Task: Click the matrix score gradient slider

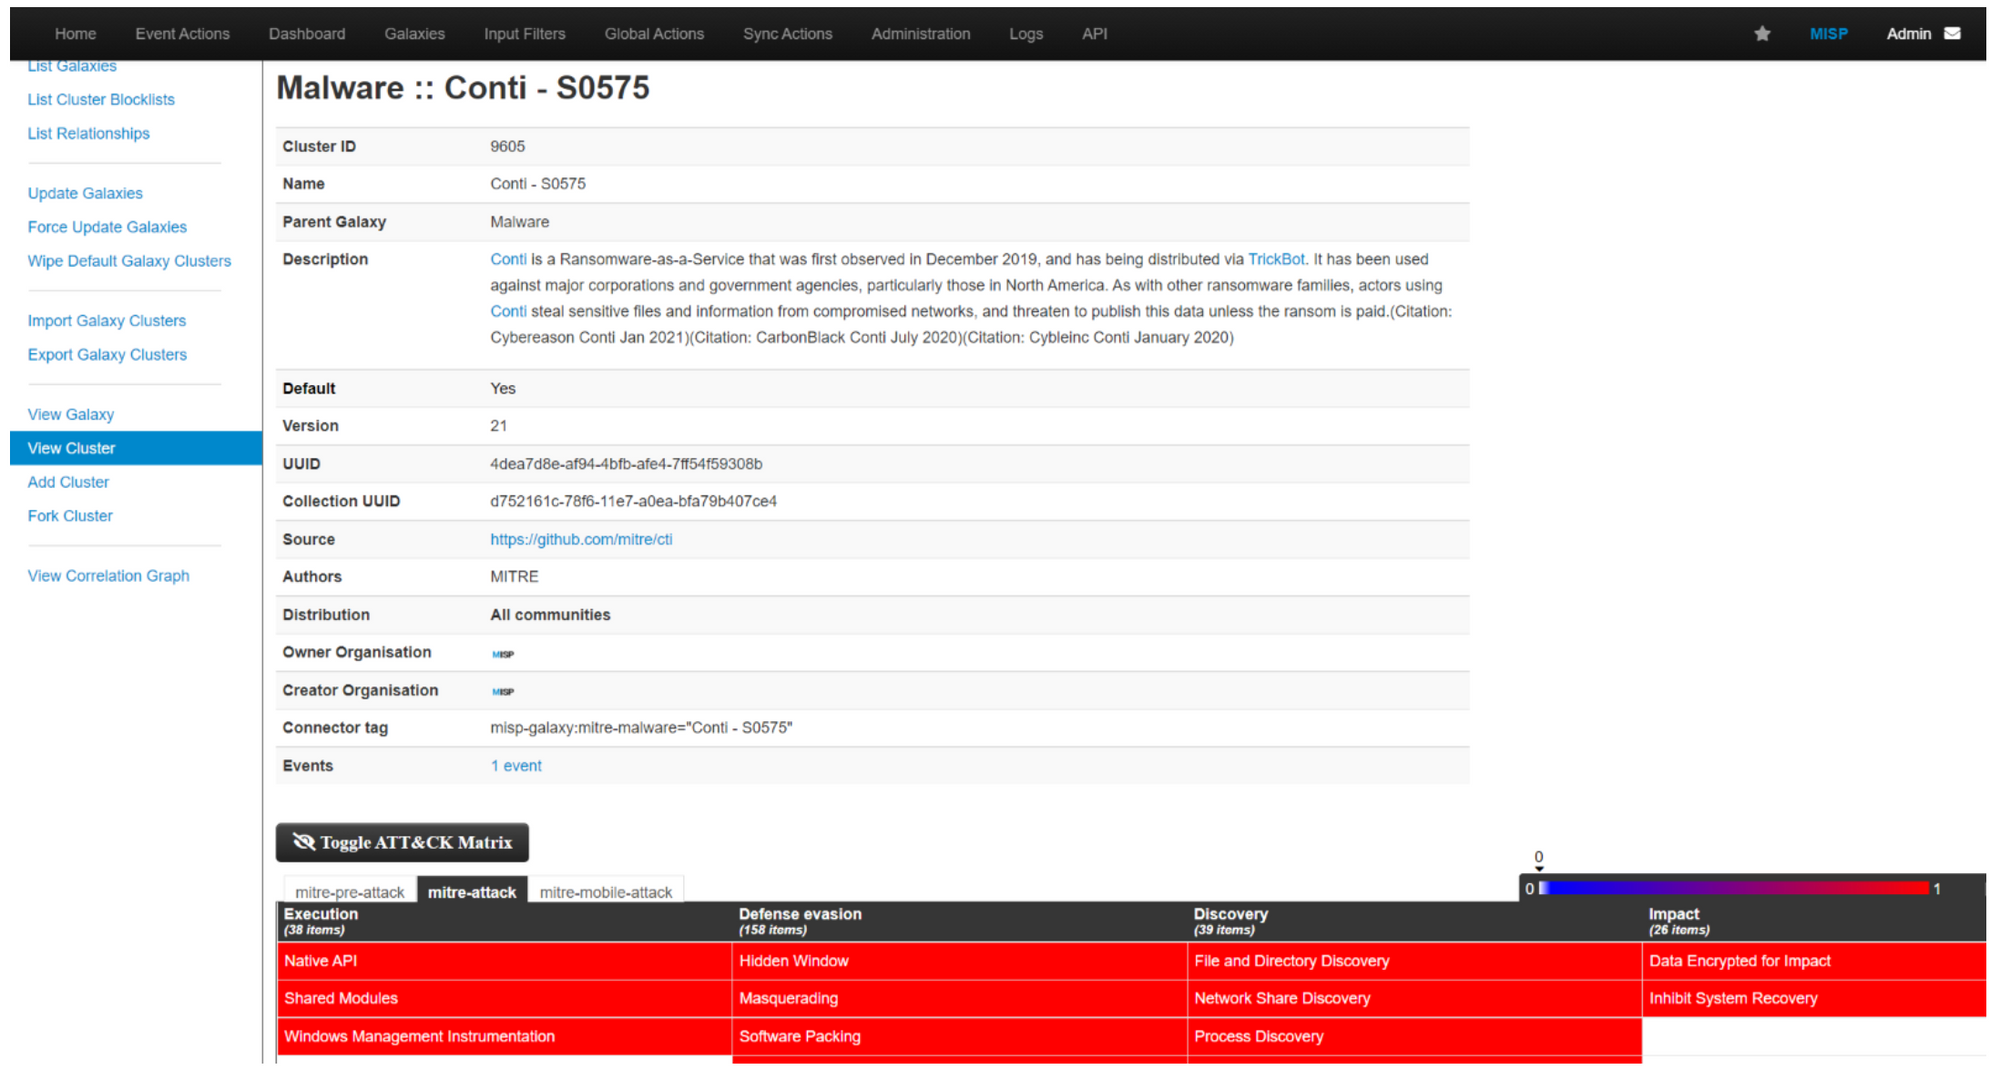Action: tap(1734, 888)
